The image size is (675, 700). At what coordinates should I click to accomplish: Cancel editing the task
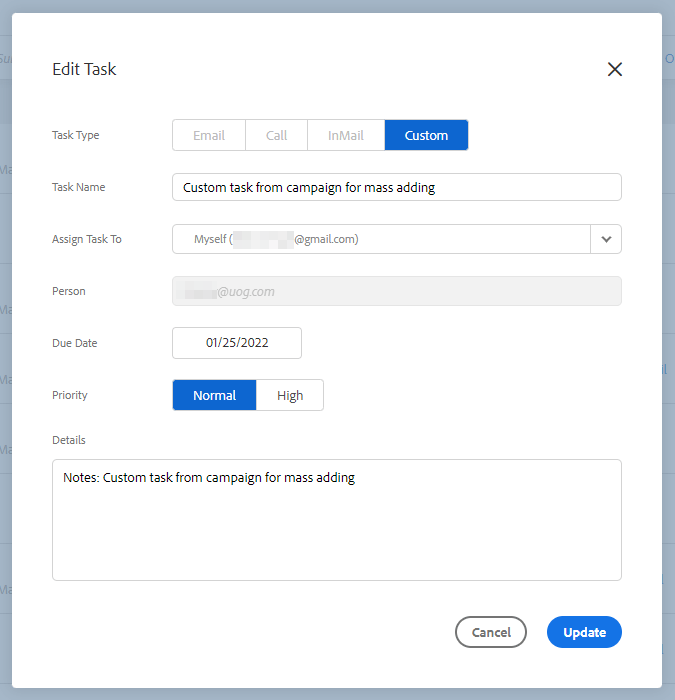pyautogui.click(x=491, y=632)
